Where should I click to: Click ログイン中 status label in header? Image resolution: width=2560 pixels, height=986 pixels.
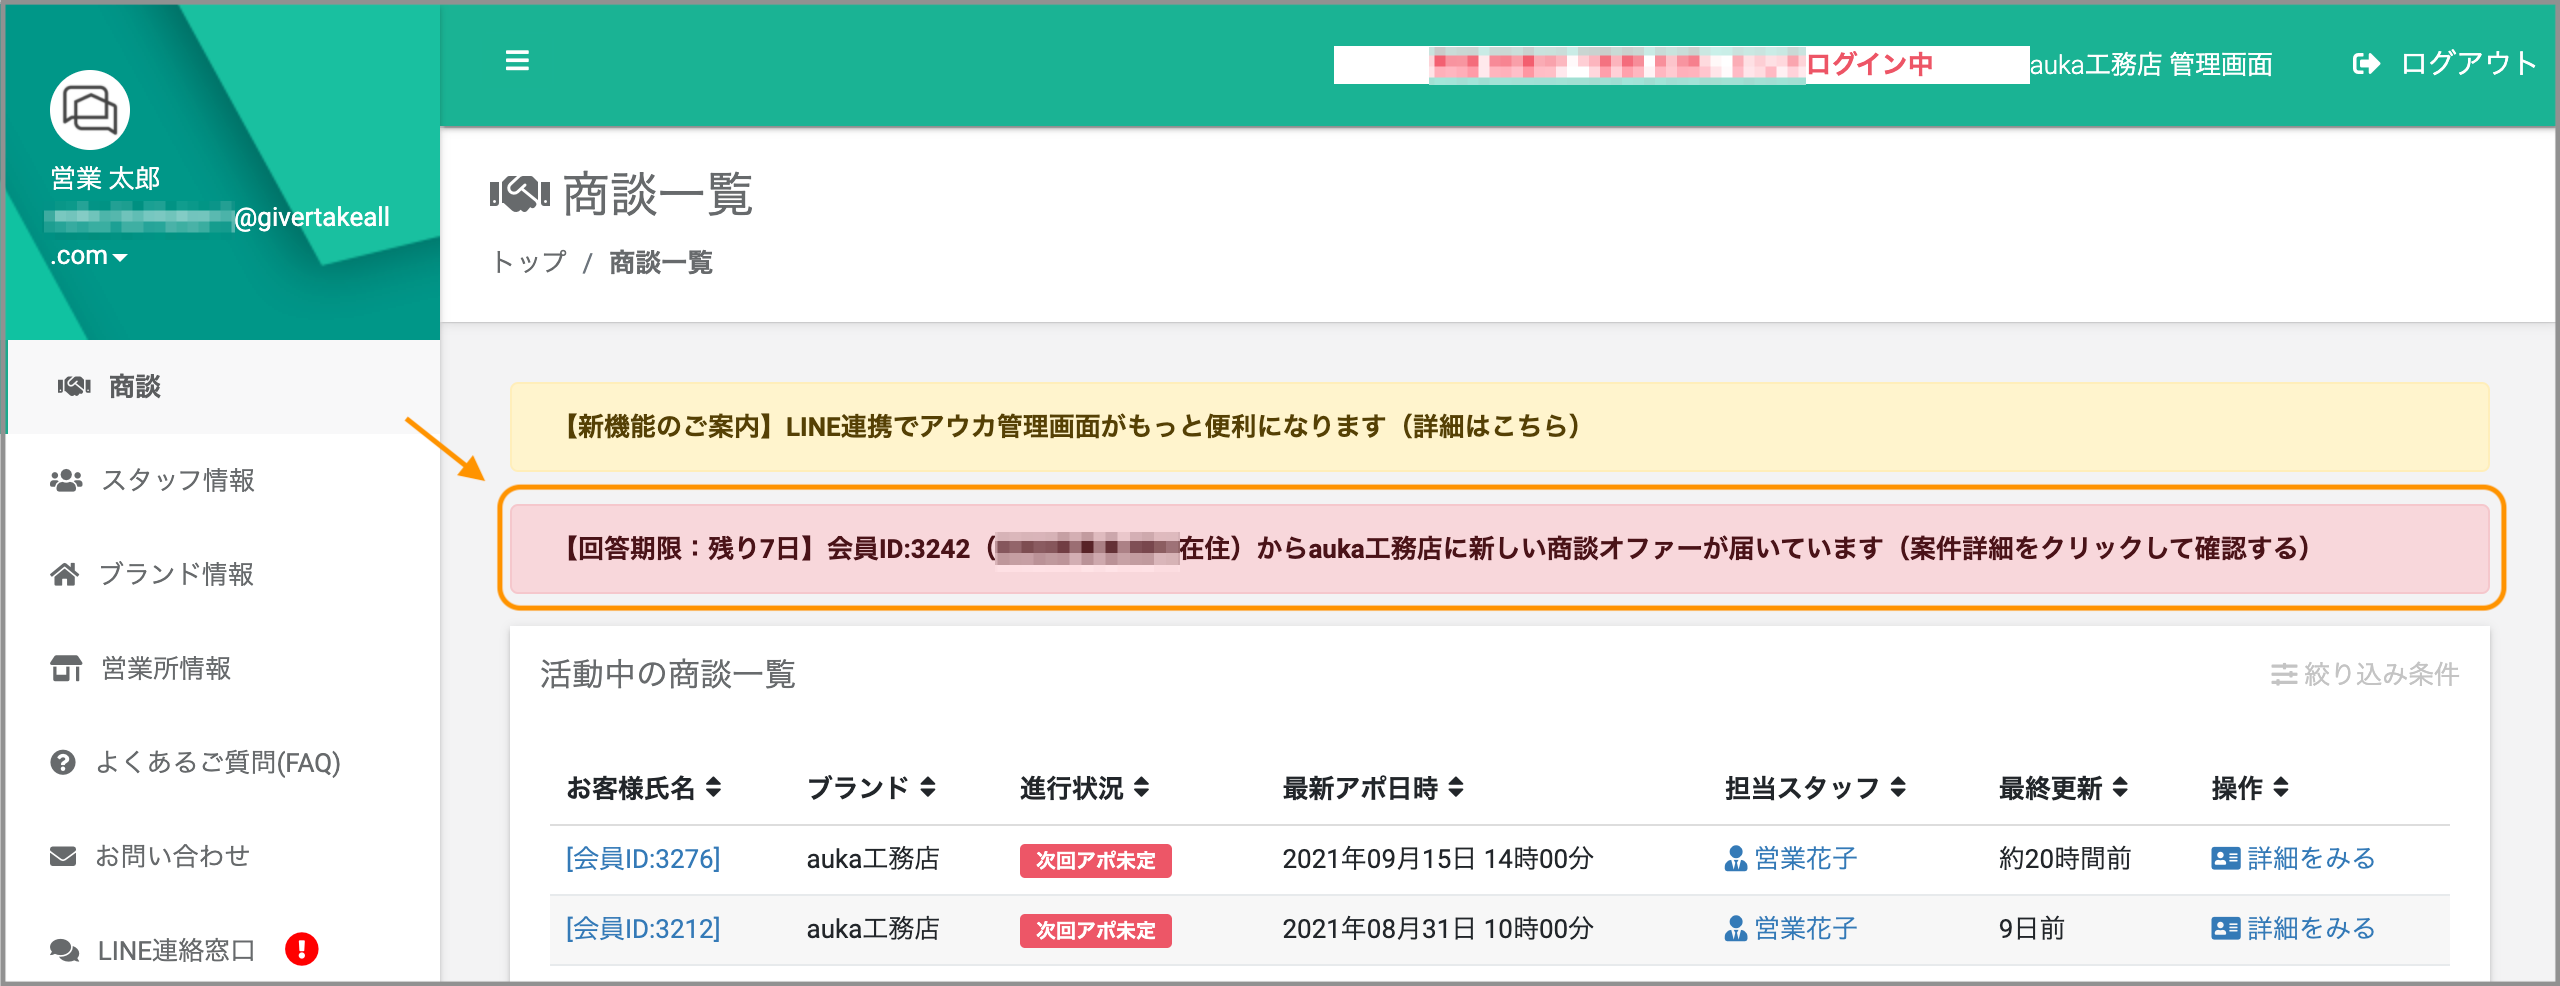pyautogui.click(x=1869, y=64)
